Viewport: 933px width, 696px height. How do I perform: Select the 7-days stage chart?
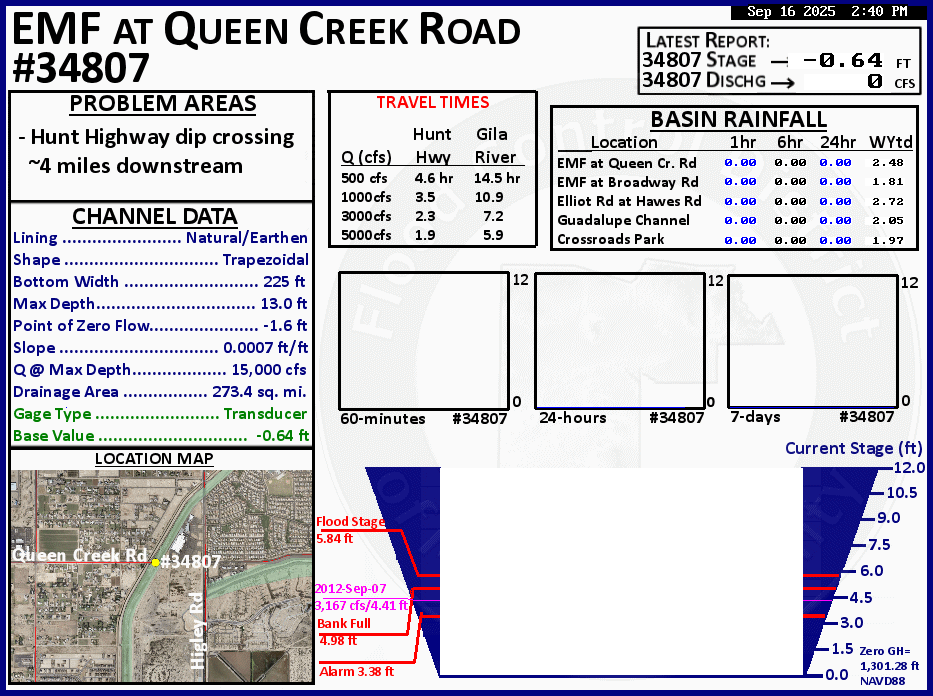[x=813, y=341]
